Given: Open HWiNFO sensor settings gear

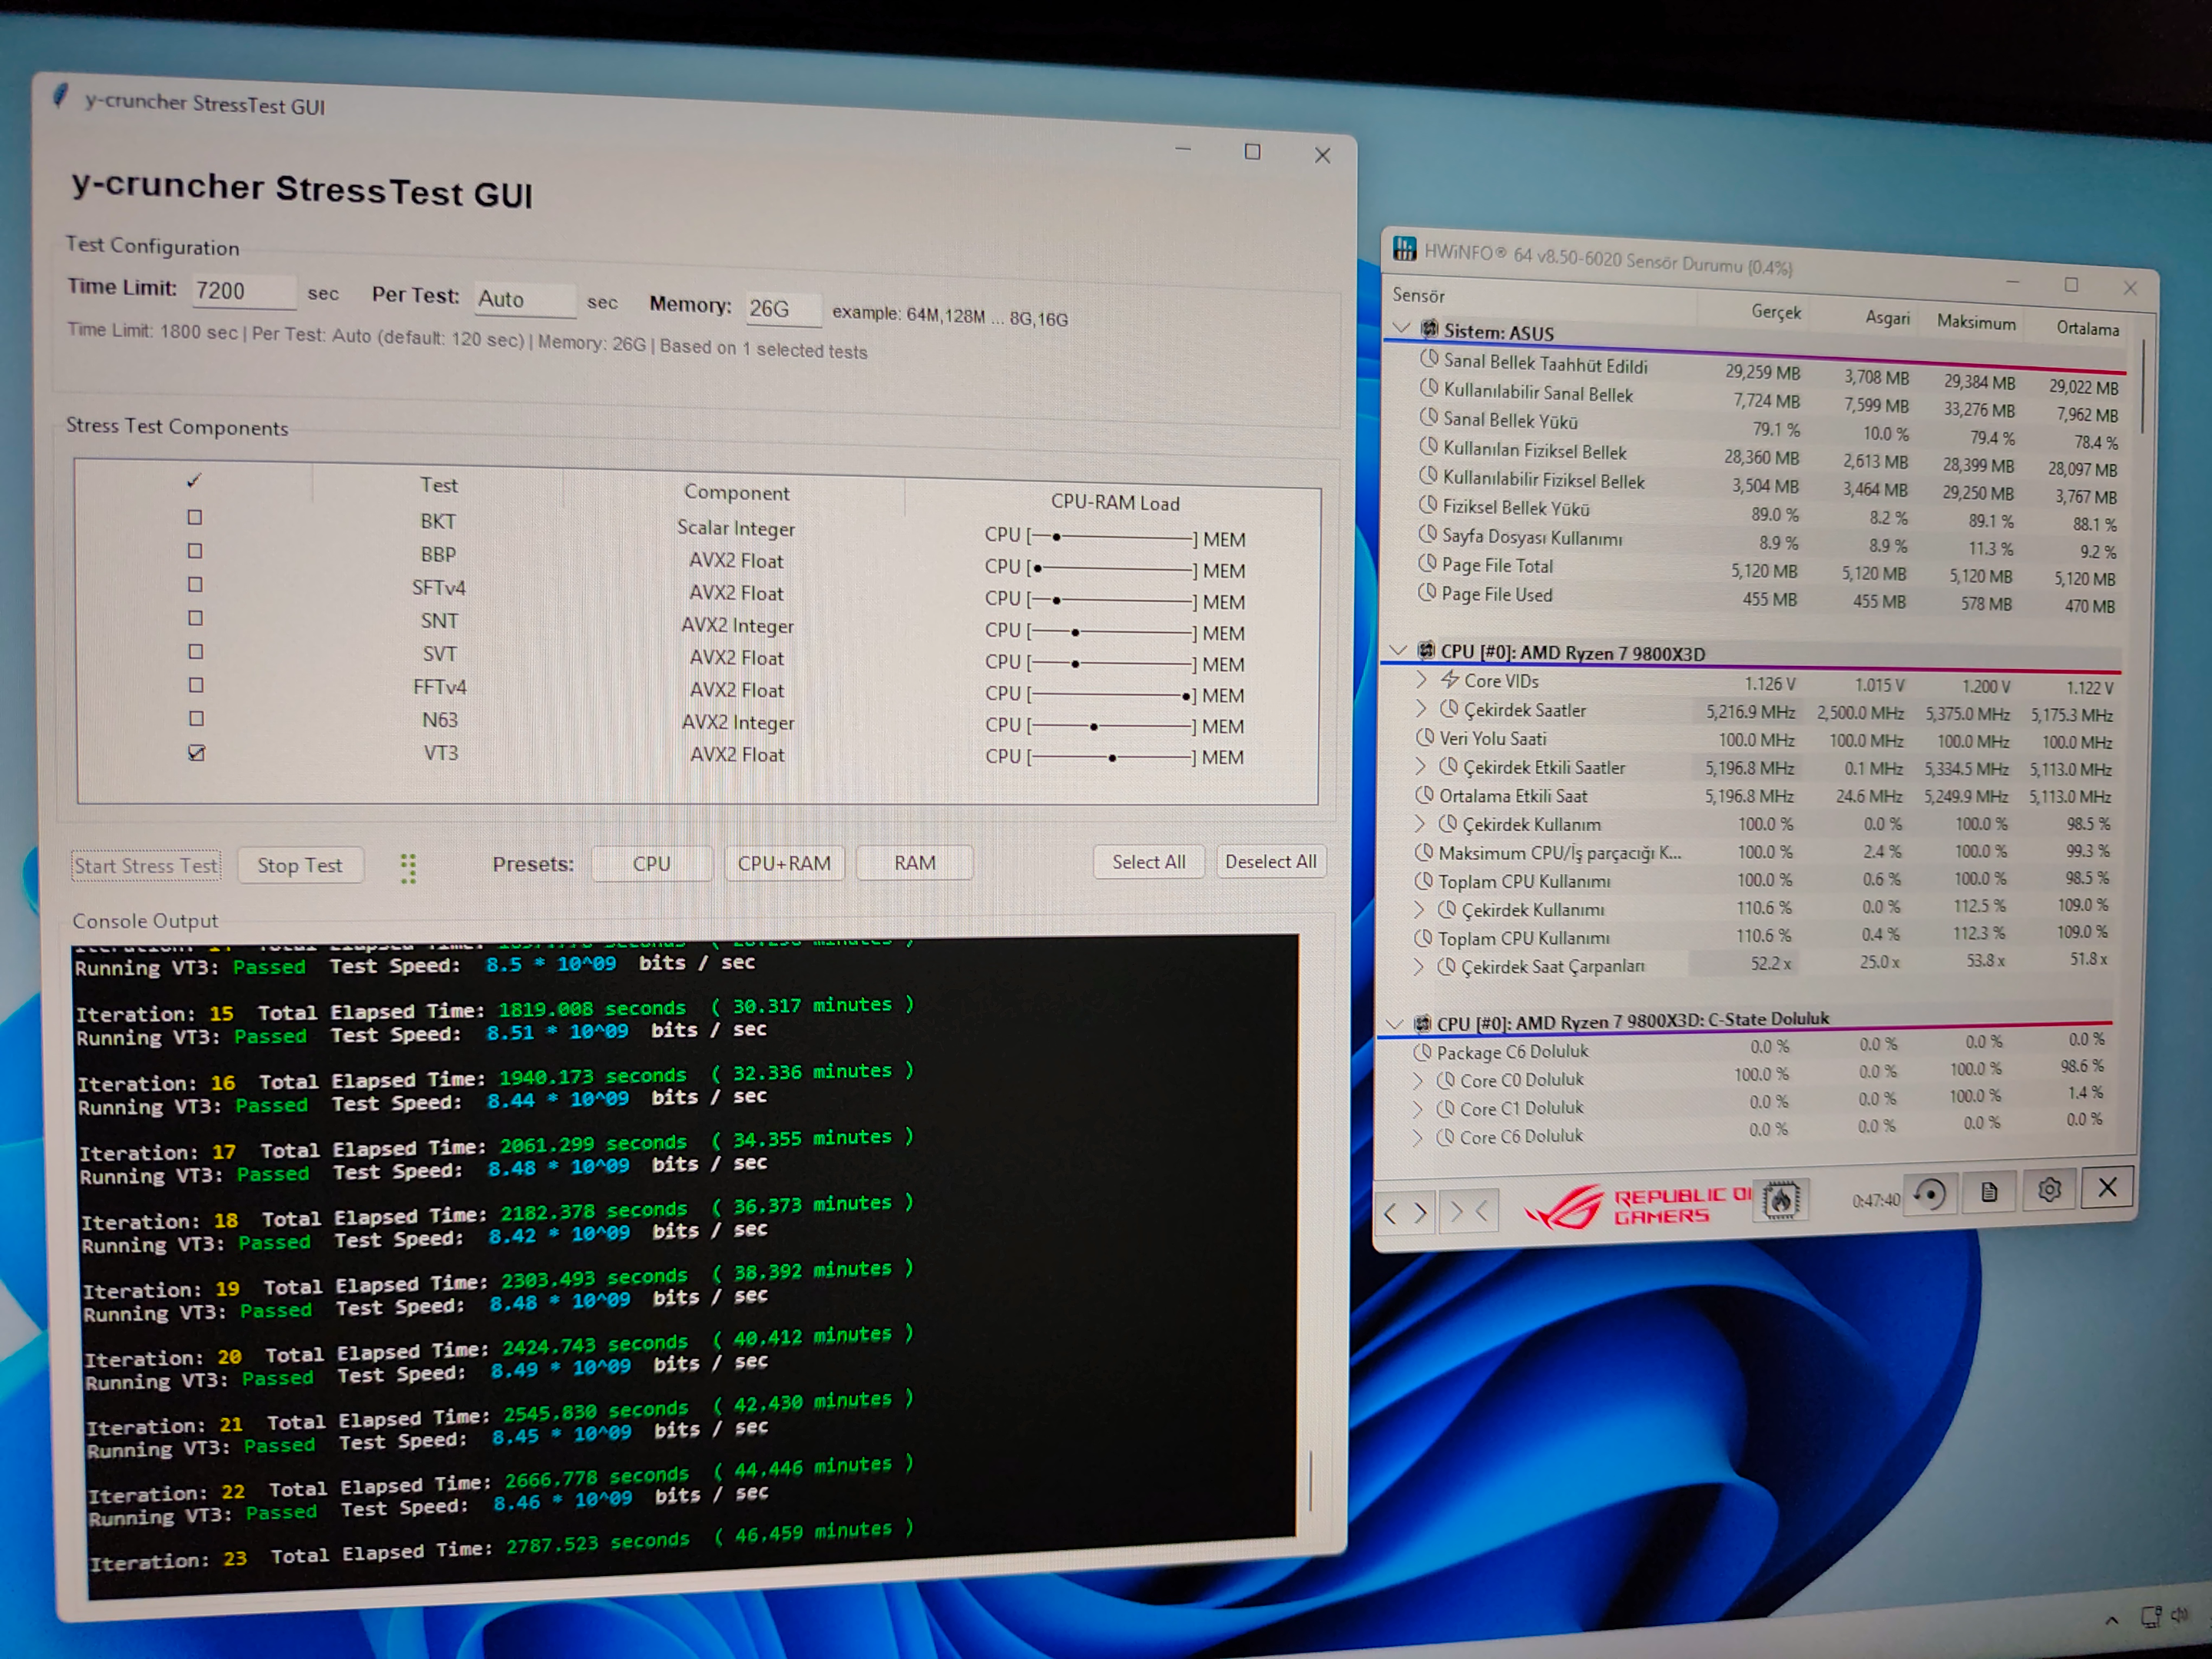Looking at the screenshot, I should (2049, 1190).
